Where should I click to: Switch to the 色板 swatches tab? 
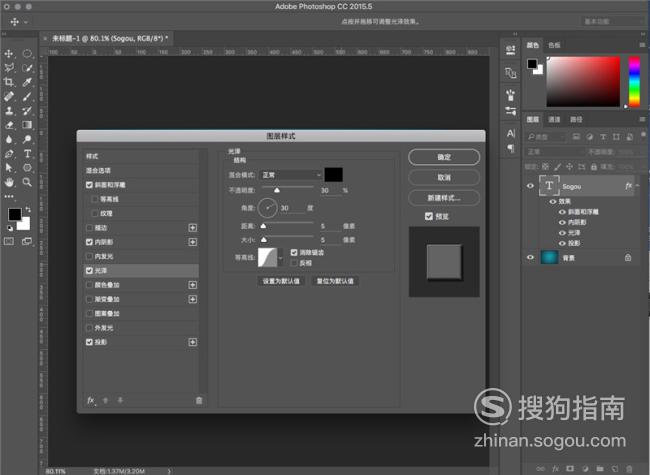[554, 45]
